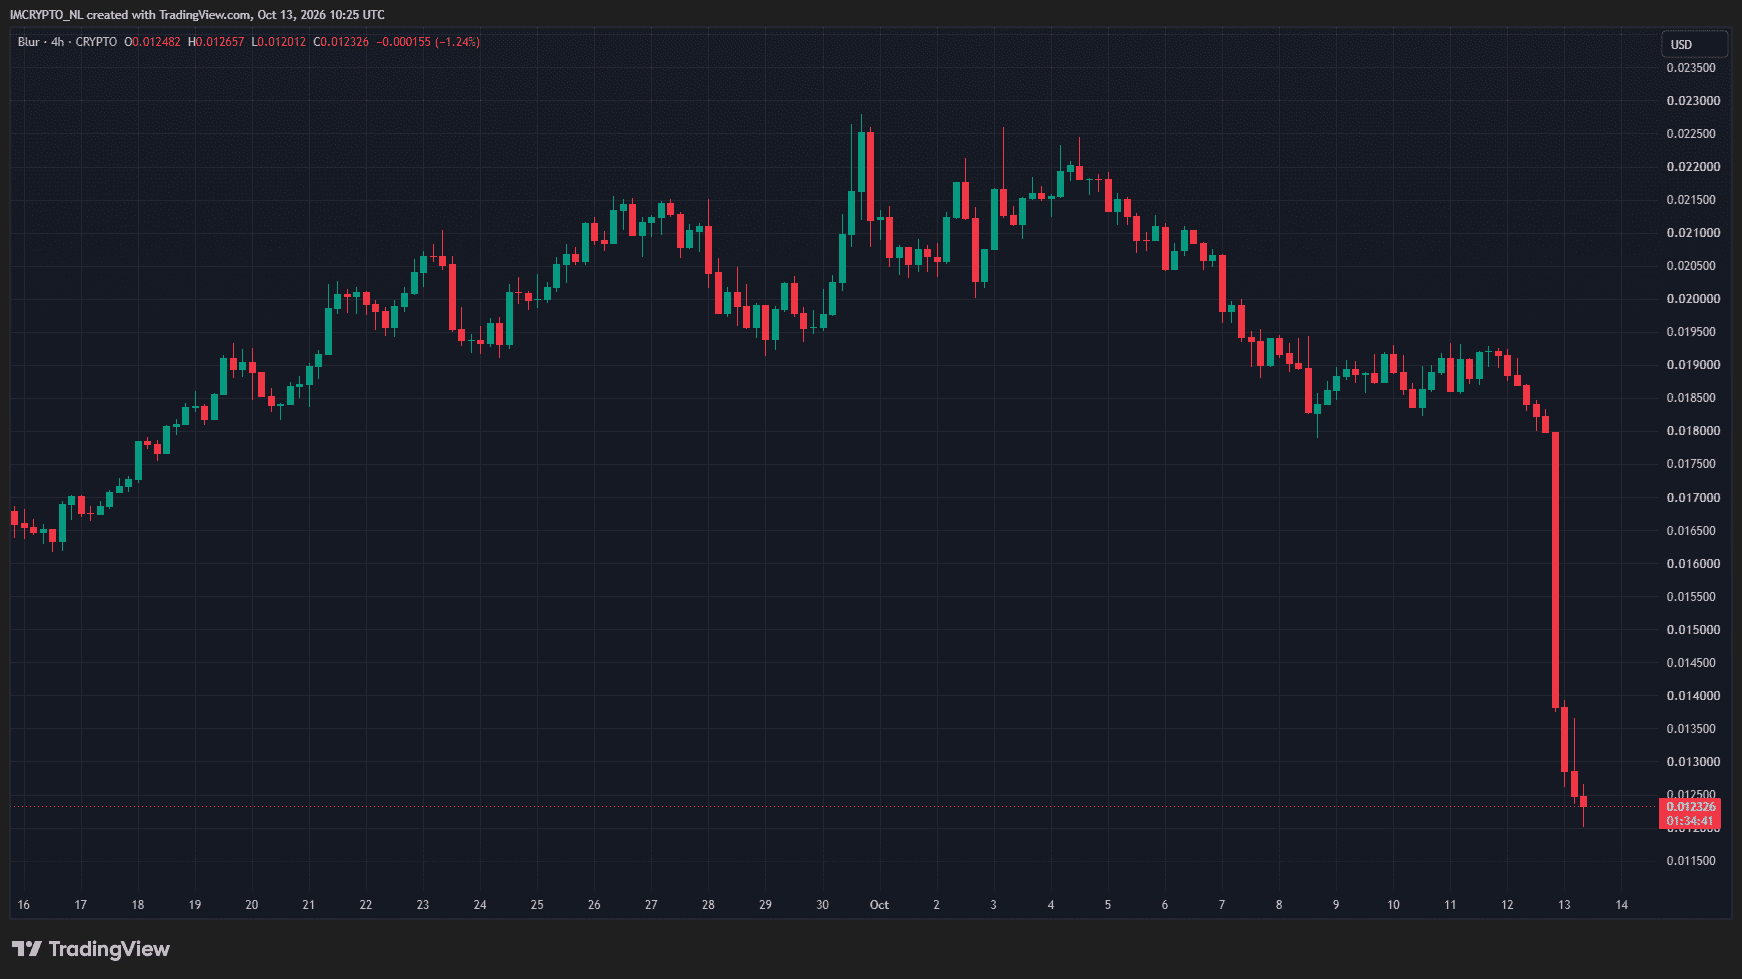Click date 5 on the time axis
The height and width of the screenshot is (979, 1742).
(x=1108, y=905)
